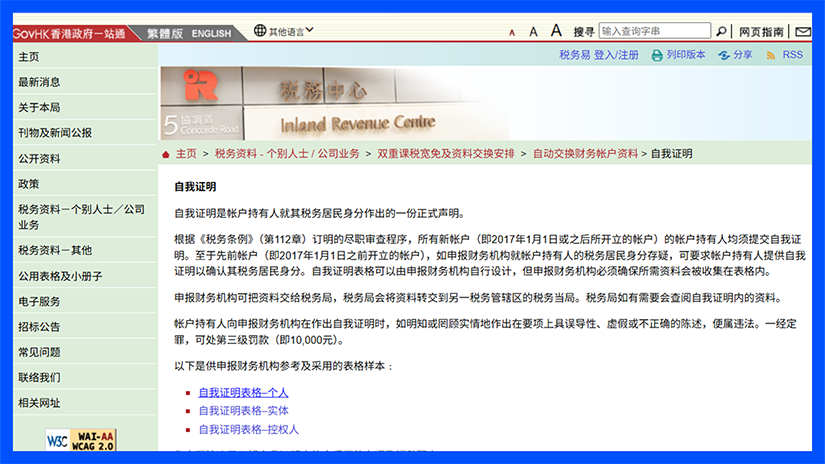Click the 搜寻 search label
Screen dimensions: 825x464
583,32
